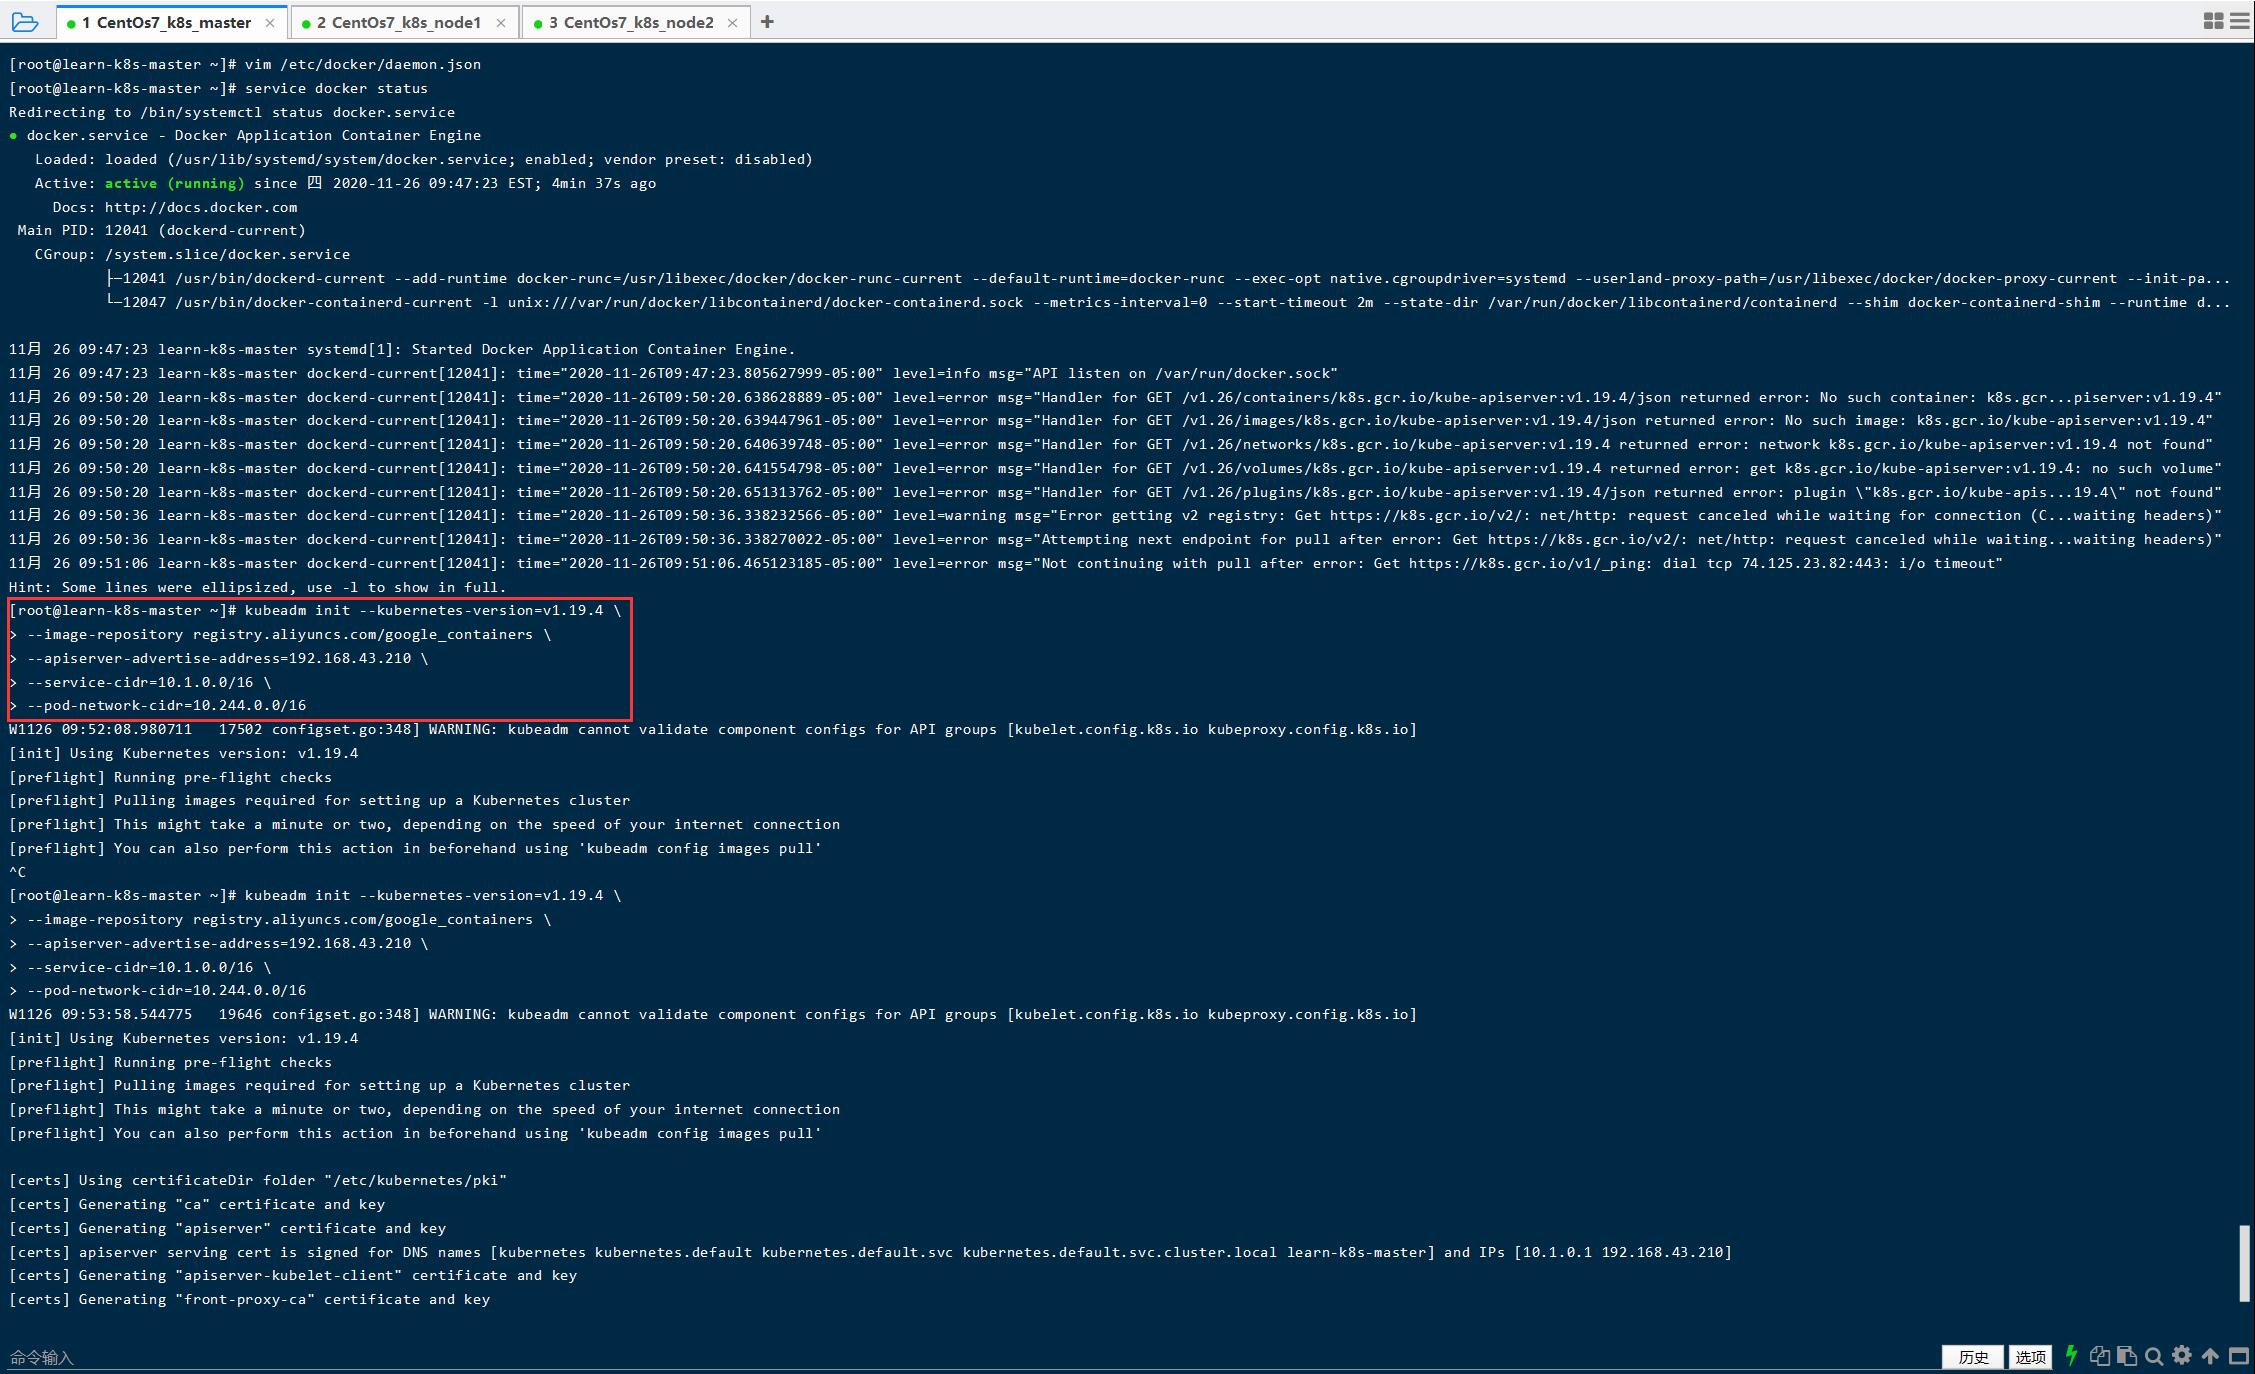Click the green lightning quick-command icon
The width and height of the screenshot is (2255, 1374).
click(x=2071, y=1356)
